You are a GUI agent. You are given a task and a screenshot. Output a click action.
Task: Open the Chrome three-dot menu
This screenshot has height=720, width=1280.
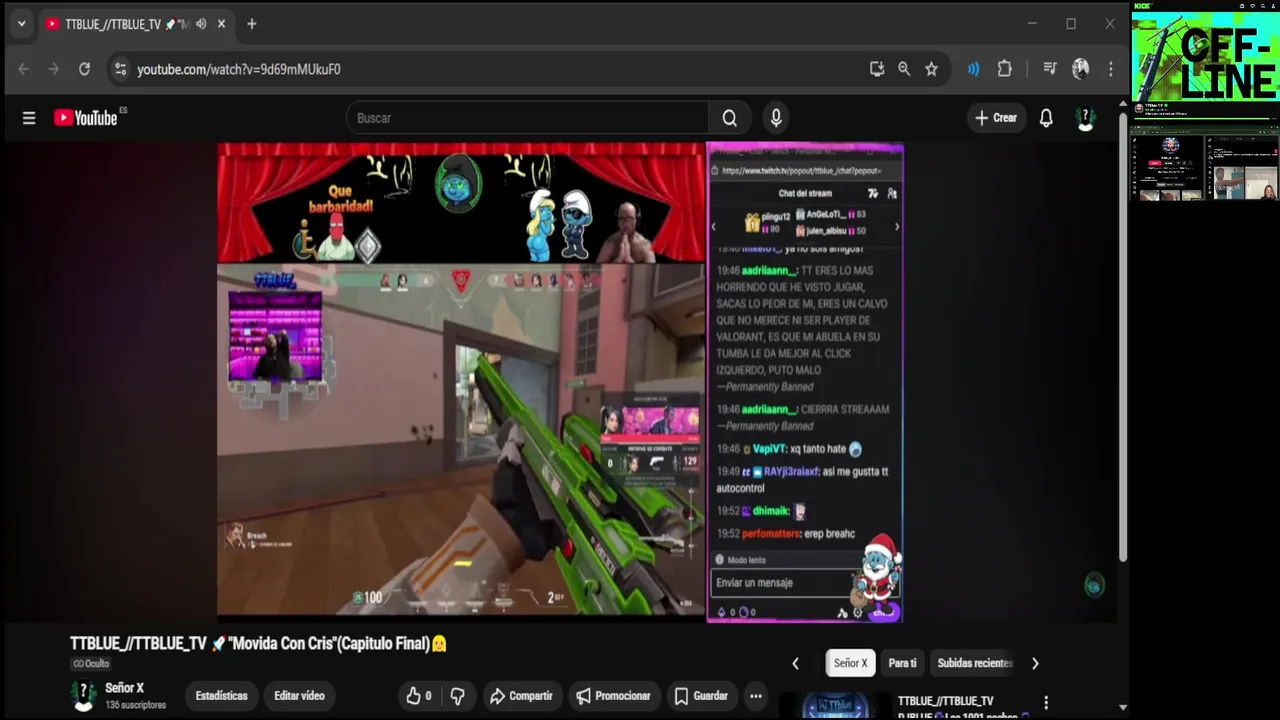point(1110,69)
